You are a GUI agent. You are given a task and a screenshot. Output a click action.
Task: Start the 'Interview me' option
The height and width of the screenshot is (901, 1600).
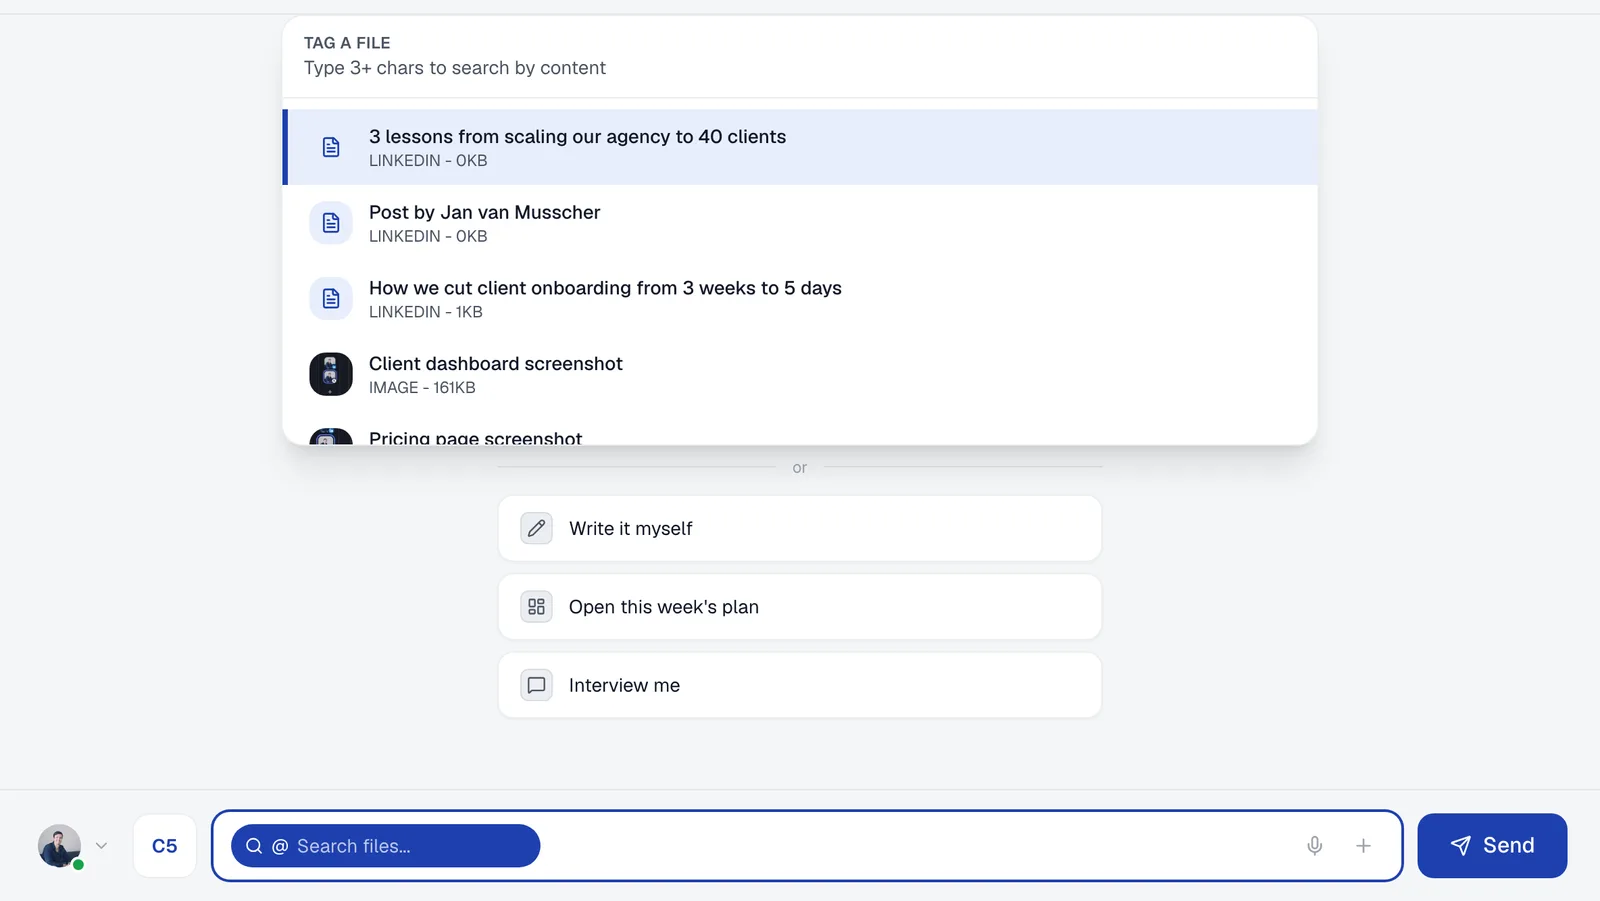click(800, 685)
